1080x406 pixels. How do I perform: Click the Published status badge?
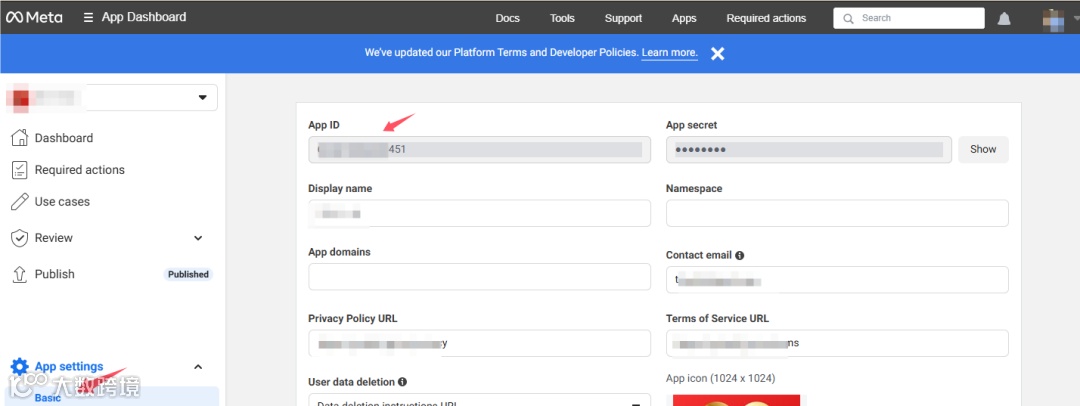tap(188, 274)
